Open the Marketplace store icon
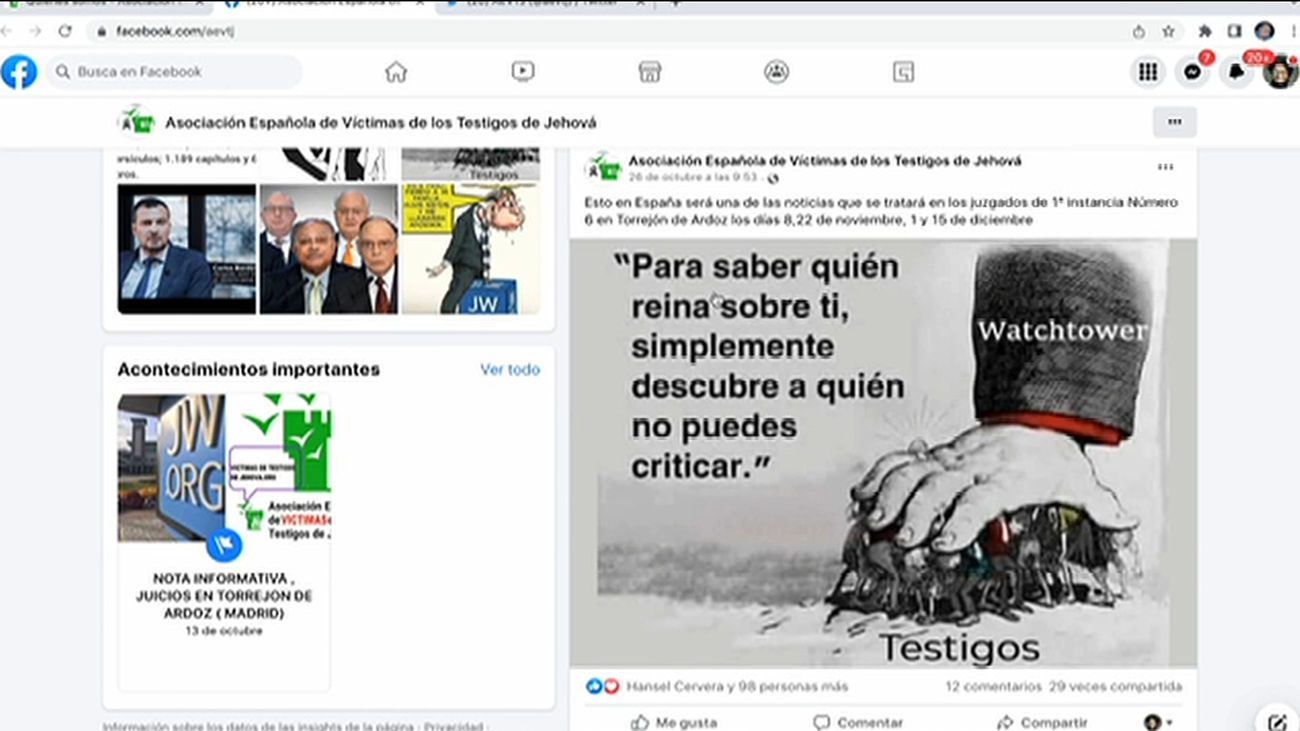This screenshot has width=1300, height=731. 649,72
